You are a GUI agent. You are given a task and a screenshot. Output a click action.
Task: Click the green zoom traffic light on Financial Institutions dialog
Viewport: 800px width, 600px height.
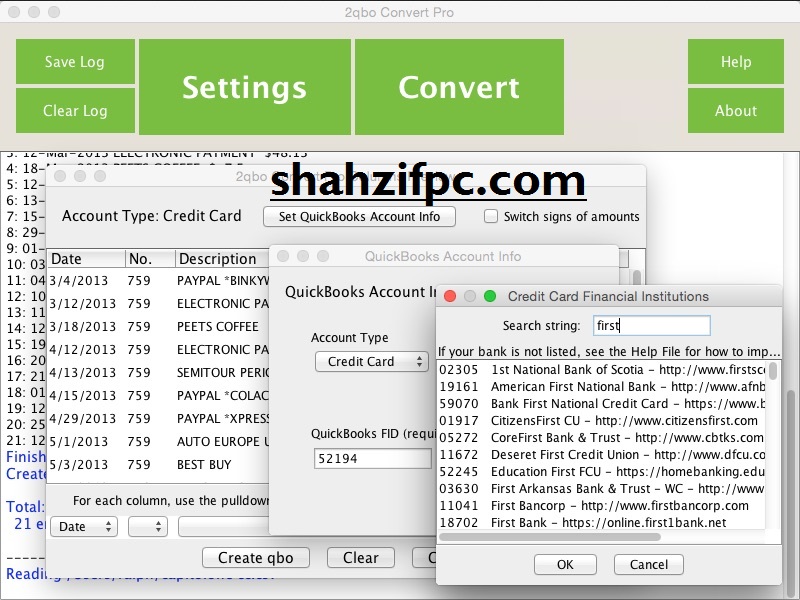tap(490, 296)
